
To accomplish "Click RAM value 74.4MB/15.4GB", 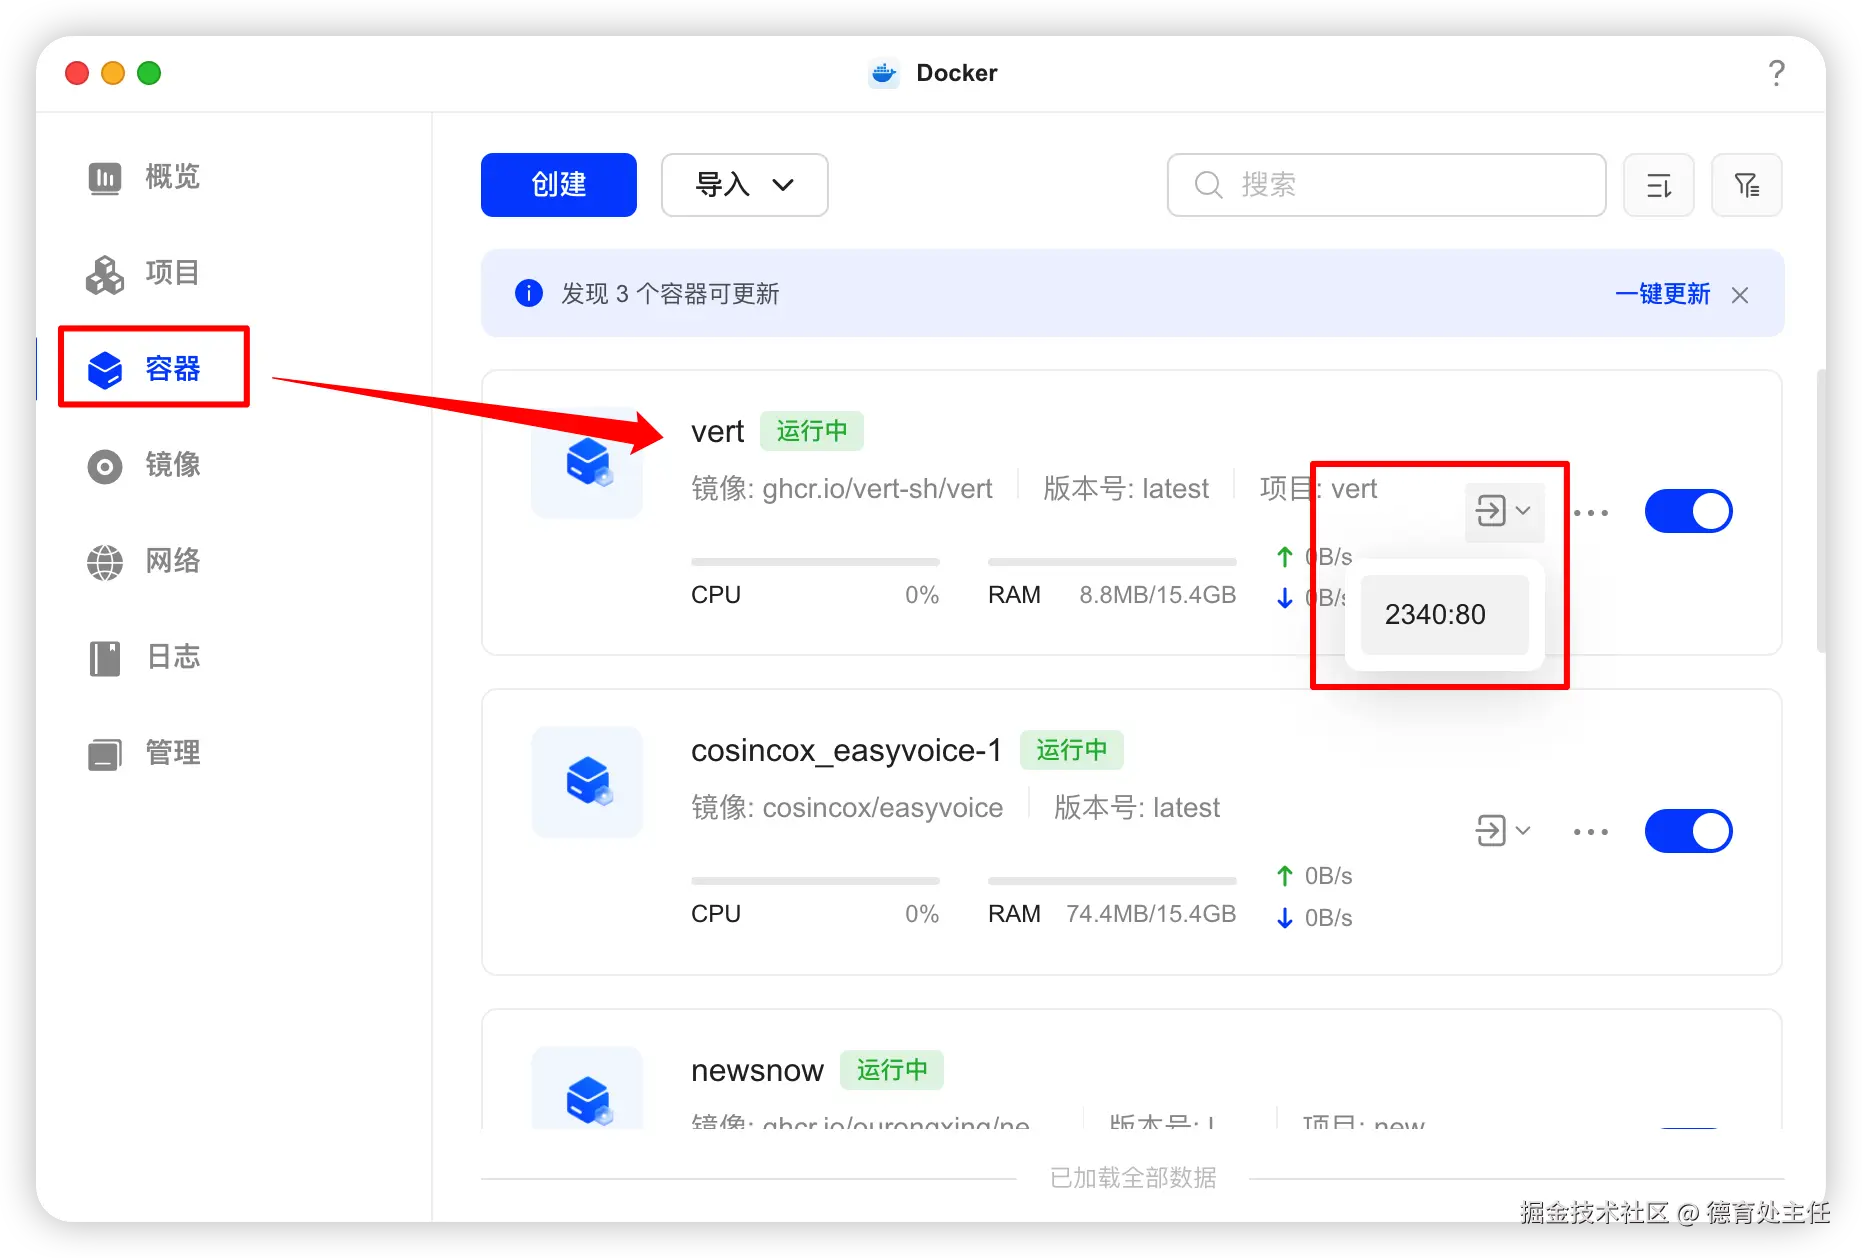I will coord(1151,914).
